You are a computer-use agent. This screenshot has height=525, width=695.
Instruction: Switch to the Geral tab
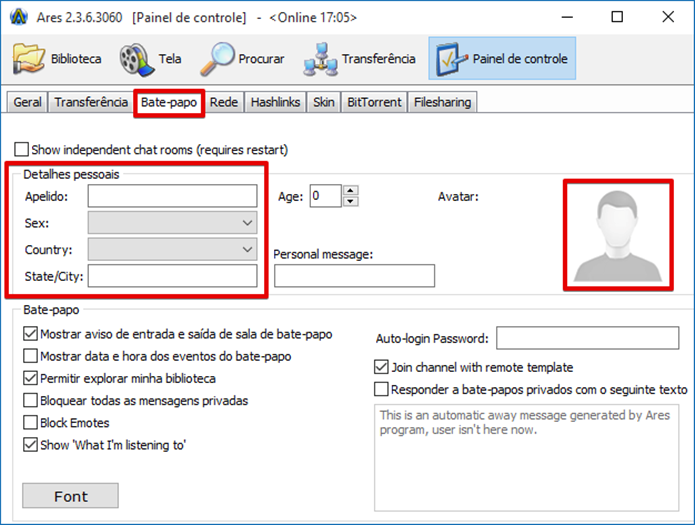pos(27,102)
